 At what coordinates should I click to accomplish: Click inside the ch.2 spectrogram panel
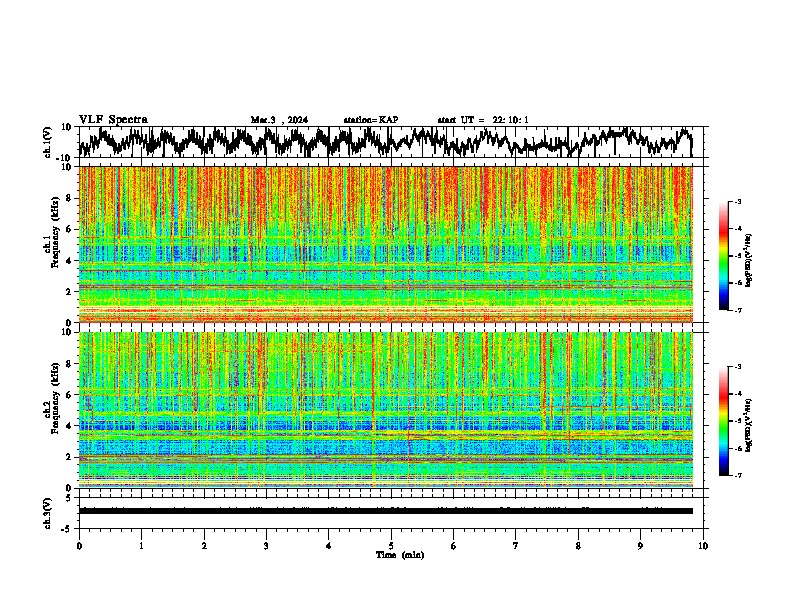385,410
